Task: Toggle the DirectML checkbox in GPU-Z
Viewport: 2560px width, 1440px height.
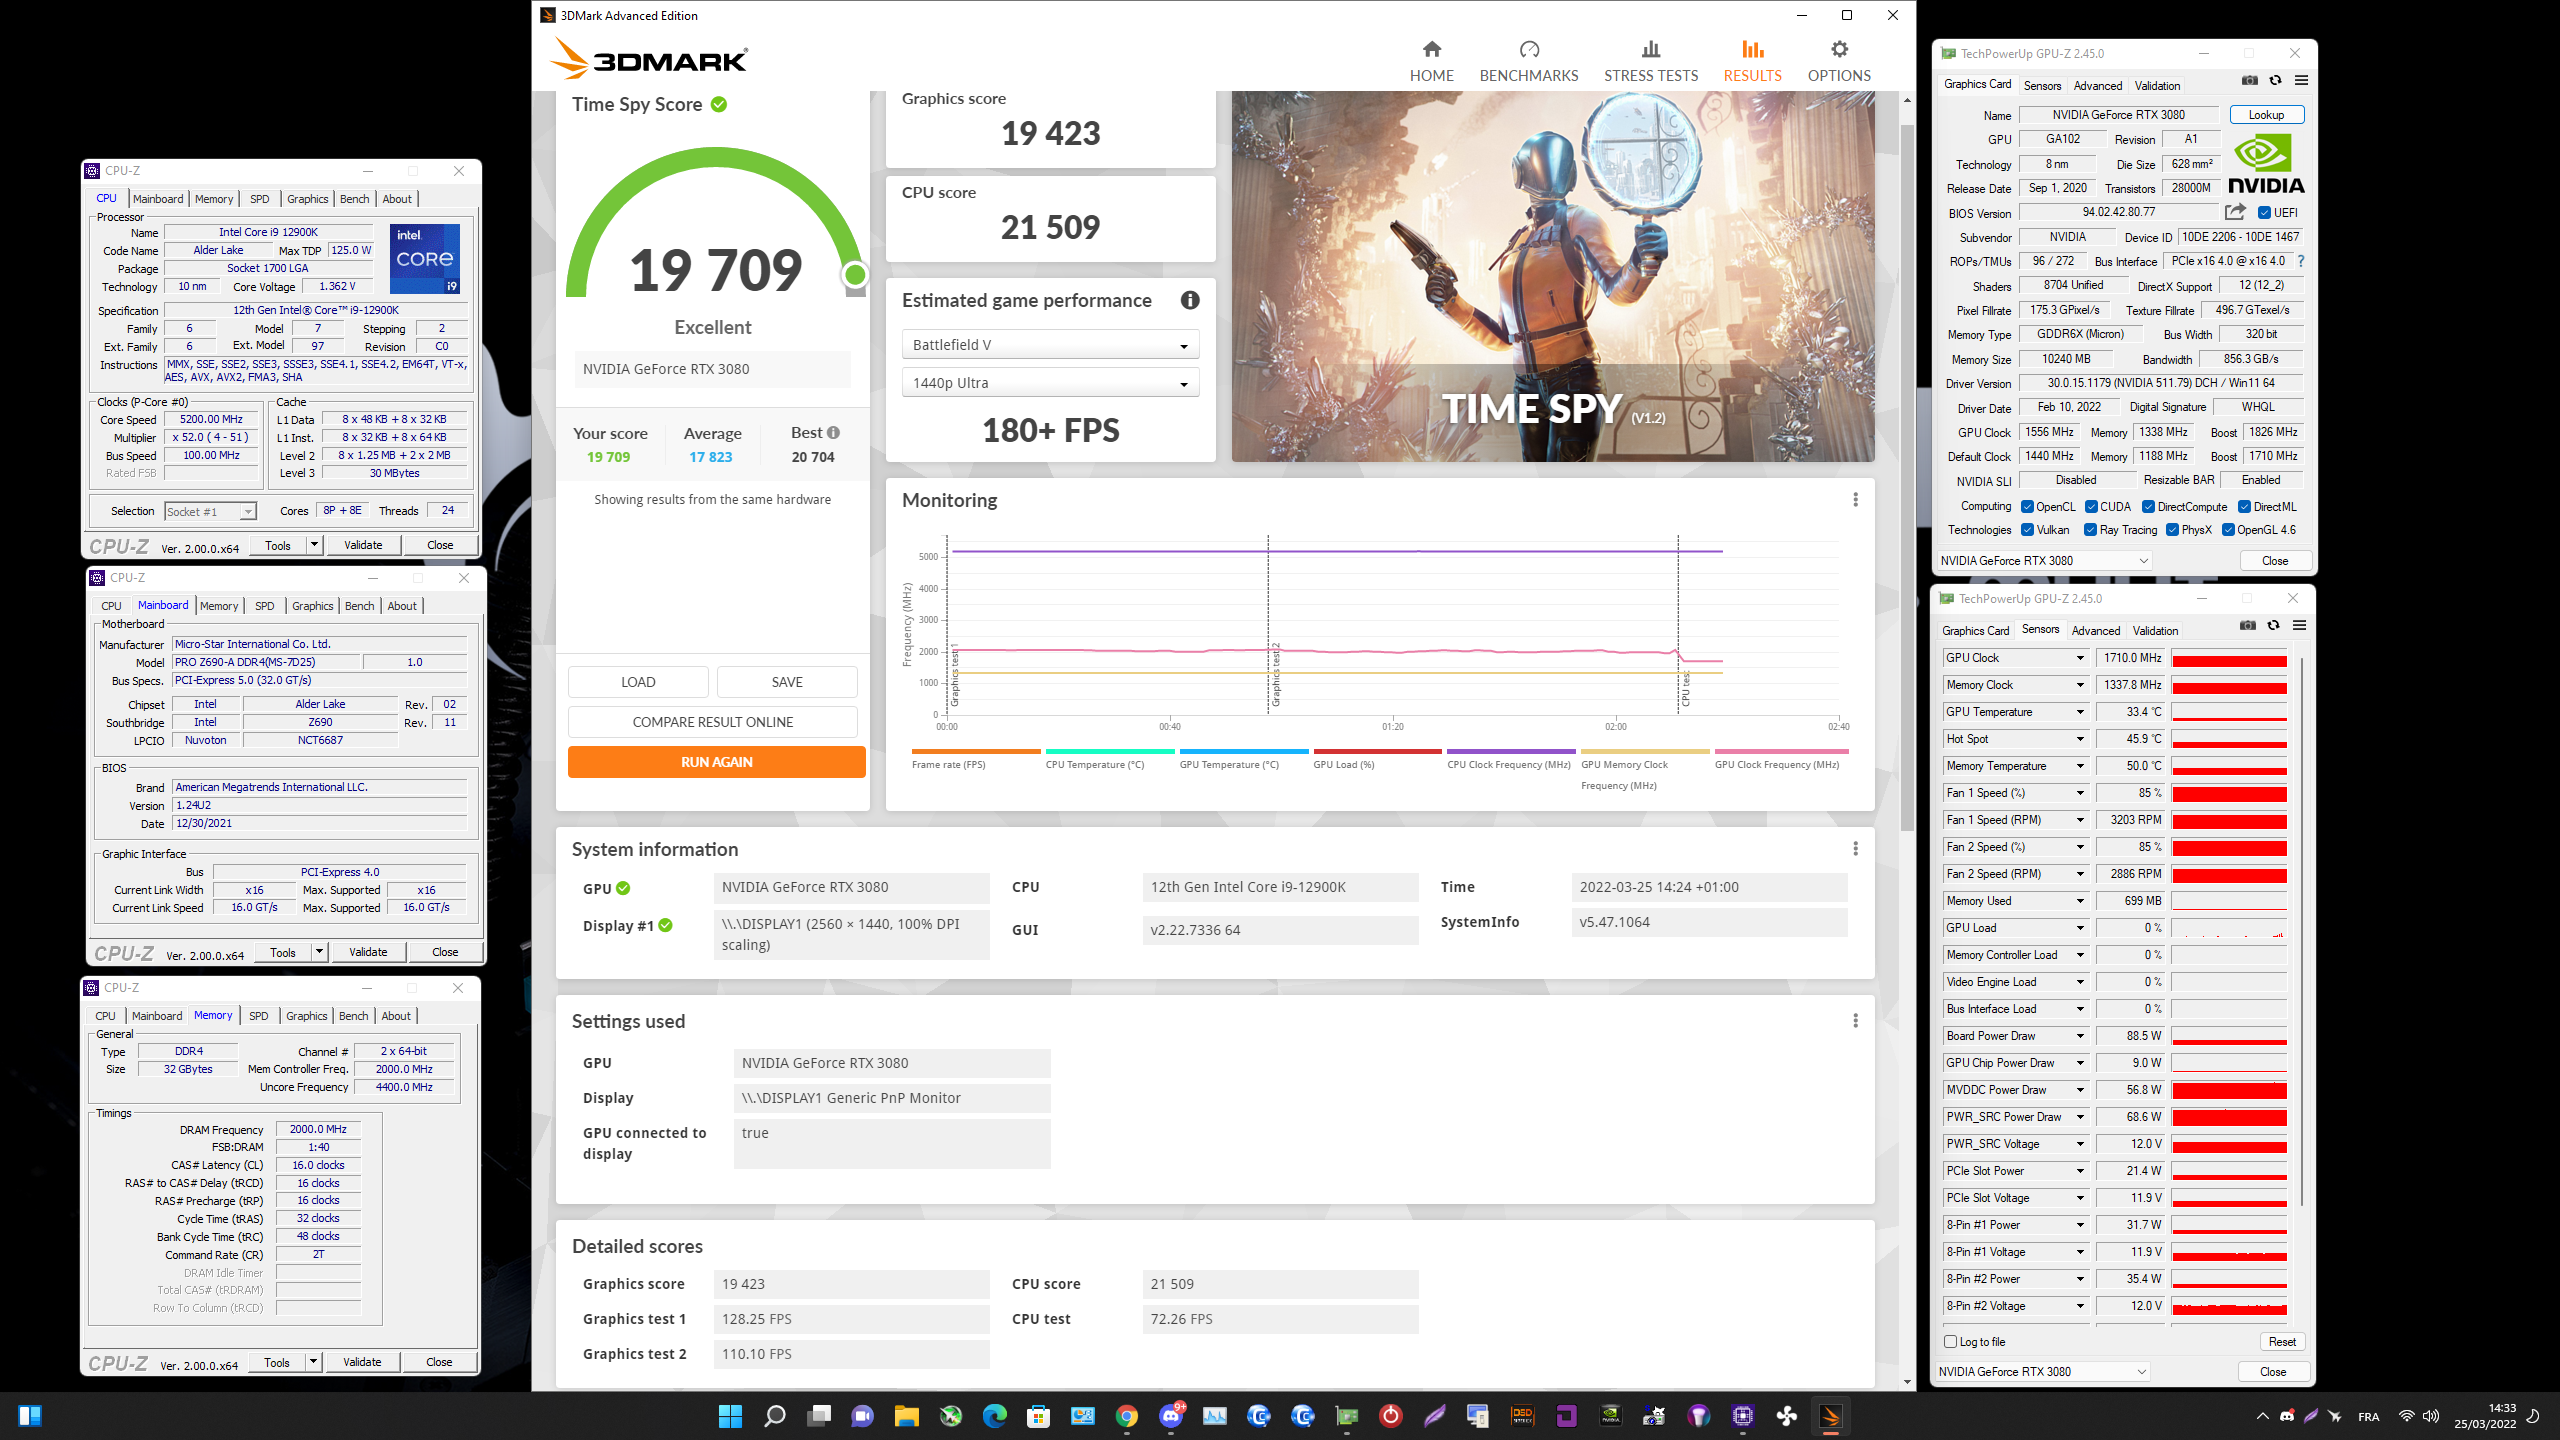Action: click(2244, 507)
